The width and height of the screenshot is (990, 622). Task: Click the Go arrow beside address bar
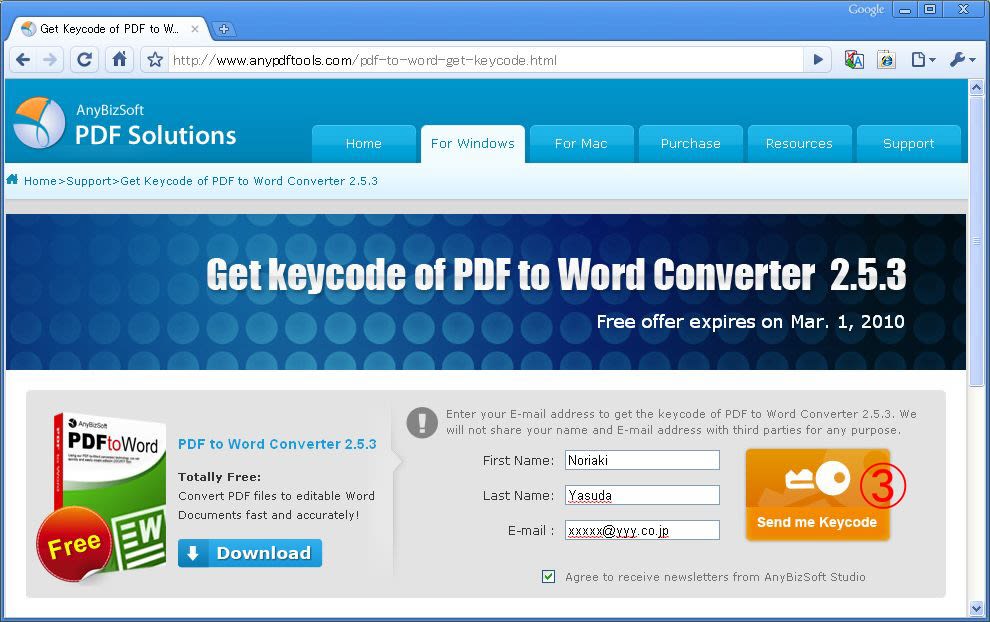coord(818,60)
